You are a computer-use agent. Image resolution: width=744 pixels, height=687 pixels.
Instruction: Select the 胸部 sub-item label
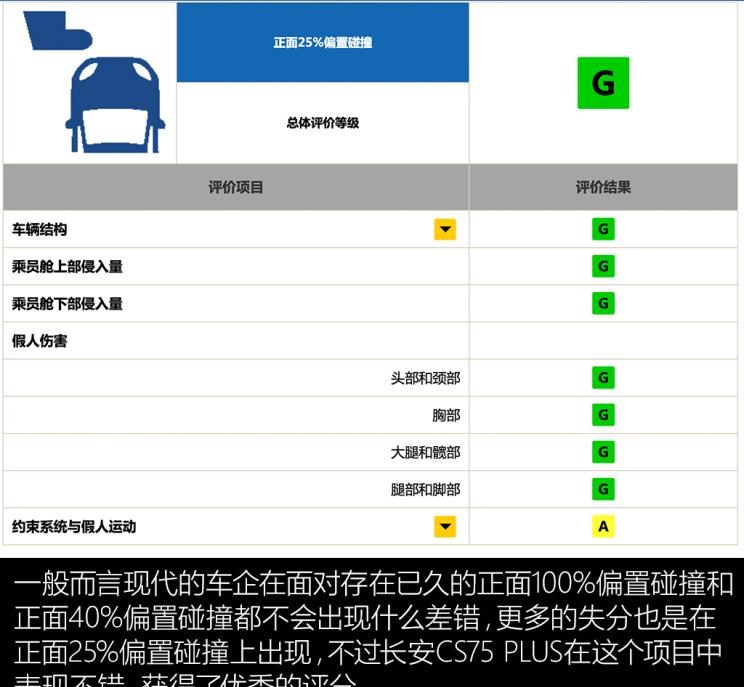(x=446, y=415)
